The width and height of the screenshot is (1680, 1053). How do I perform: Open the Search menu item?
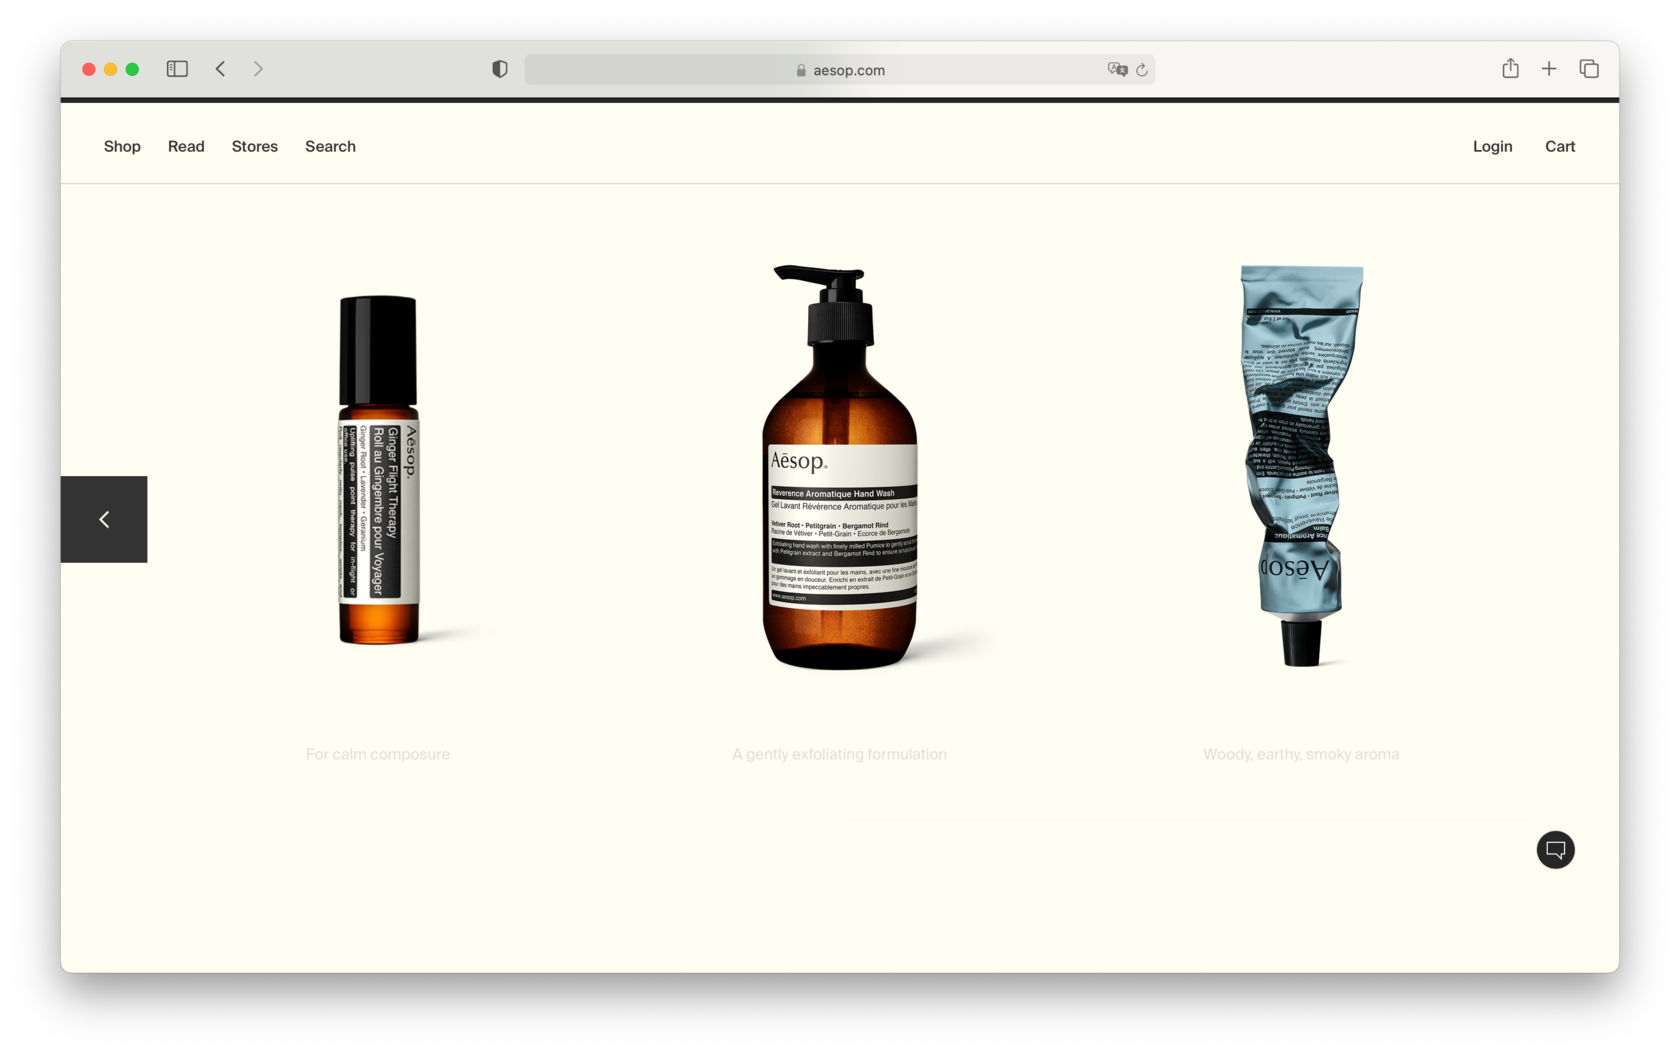pyautogui.click(x=330, y=146)
